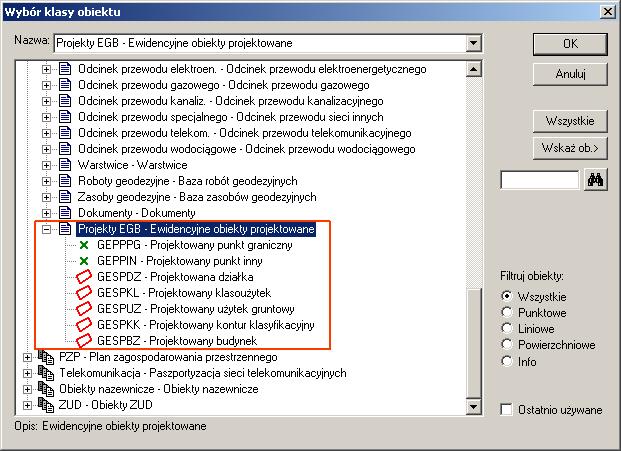Click document icon beside Odcinek przewodu elektroen.
The image size is (621, 451).
coord(65,69)
